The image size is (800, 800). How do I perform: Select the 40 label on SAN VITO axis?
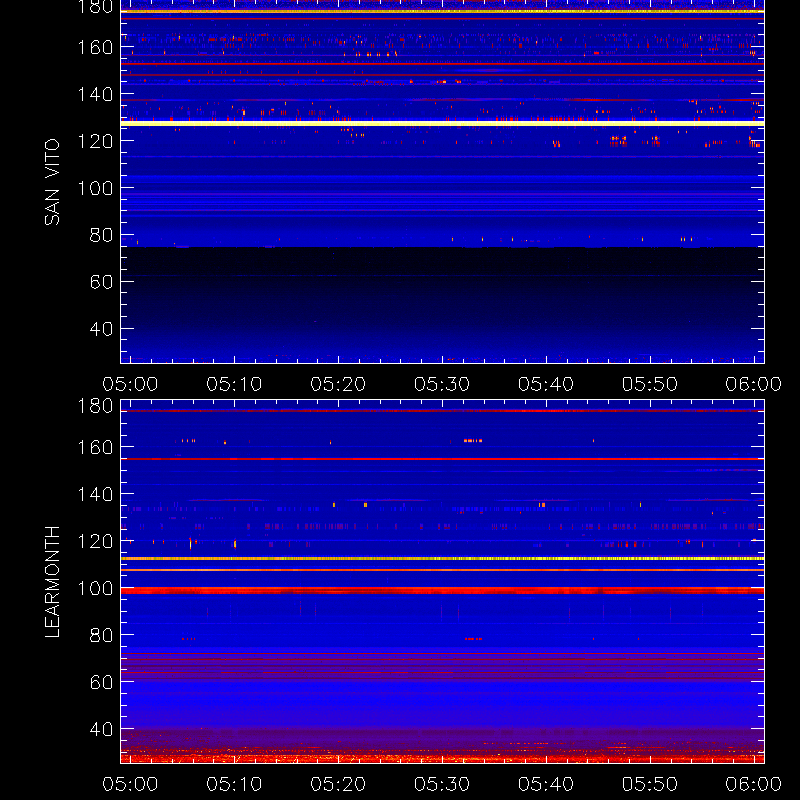coord(101,329)
